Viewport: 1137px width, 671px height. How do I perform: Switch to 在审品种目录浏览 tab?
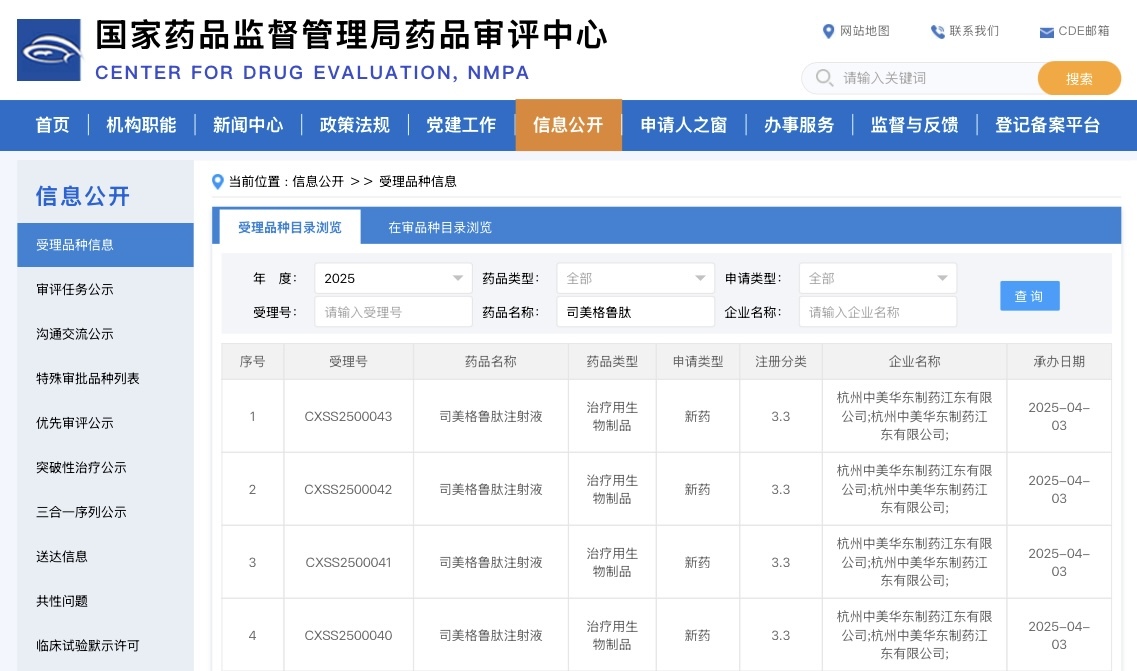coord(440,227)
